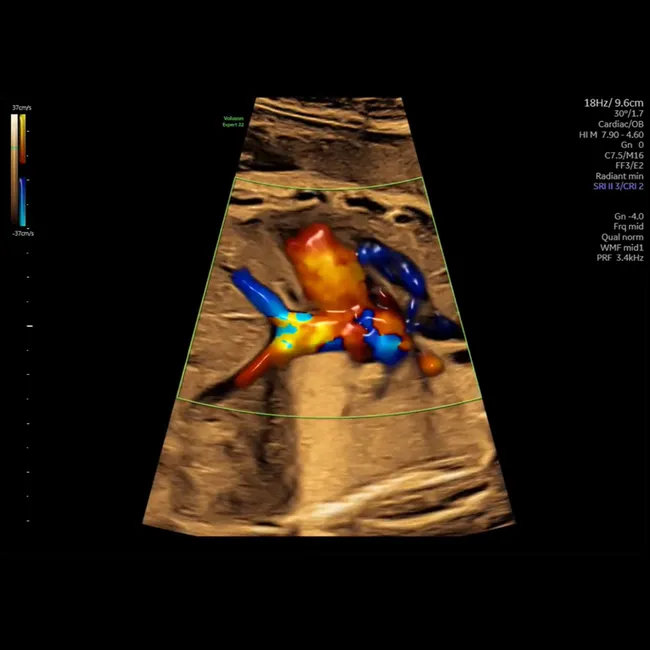
Task: Click the 37cm/s upper velocity label
Action: tap(22, 106)
